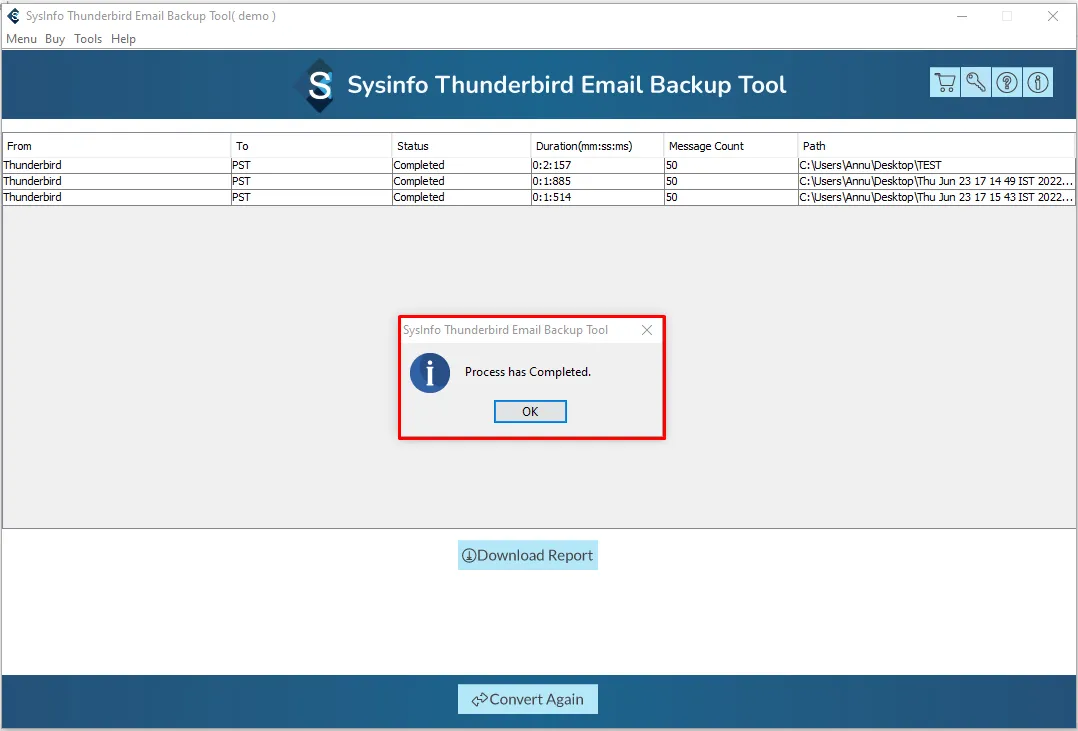The height and width of the screenshot is (731, 1078).
Task: Click the SysInfo logo in the banner
Action: (x=320, y=85)
